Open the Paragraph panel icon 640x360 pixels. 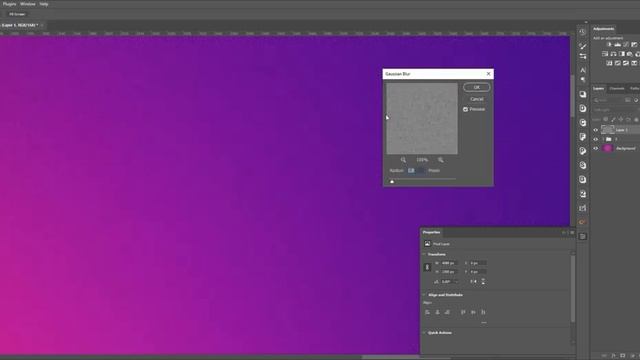(583, 80)
